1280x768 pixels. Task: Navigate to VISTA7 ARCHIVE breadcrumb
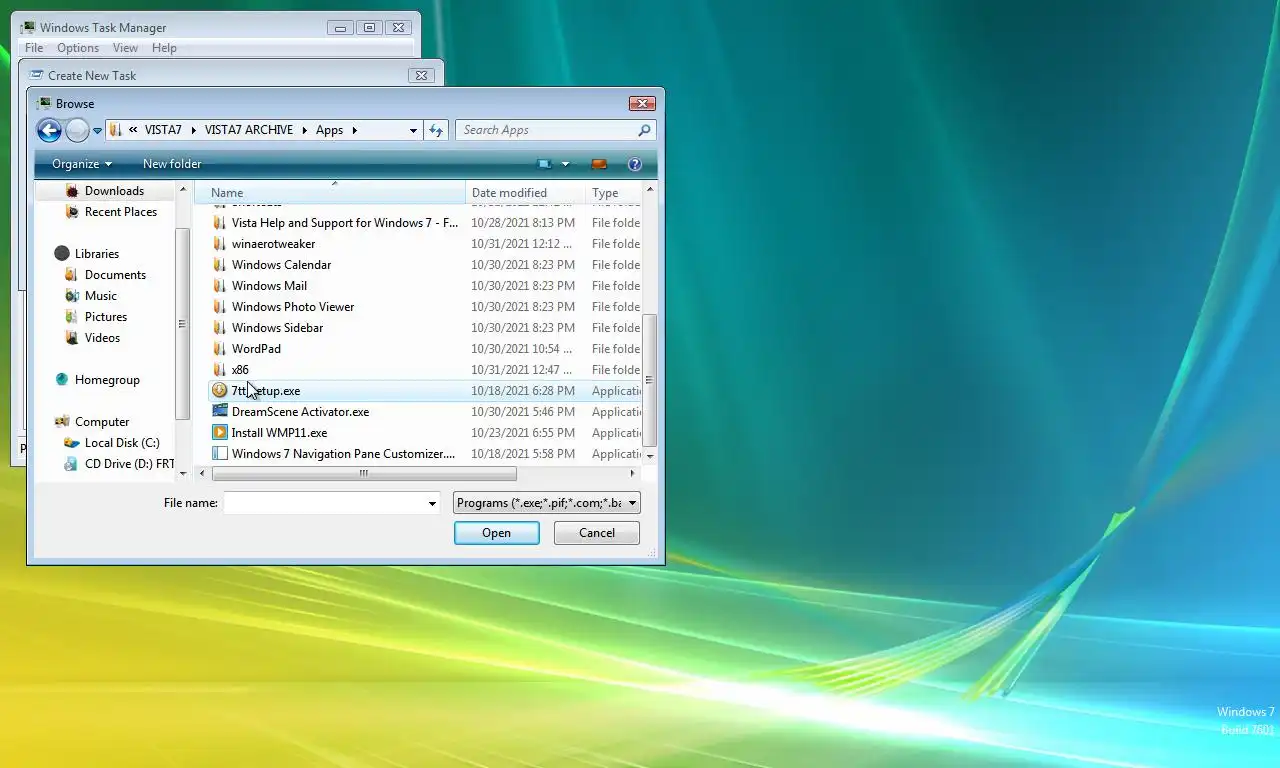pos(249,130)
